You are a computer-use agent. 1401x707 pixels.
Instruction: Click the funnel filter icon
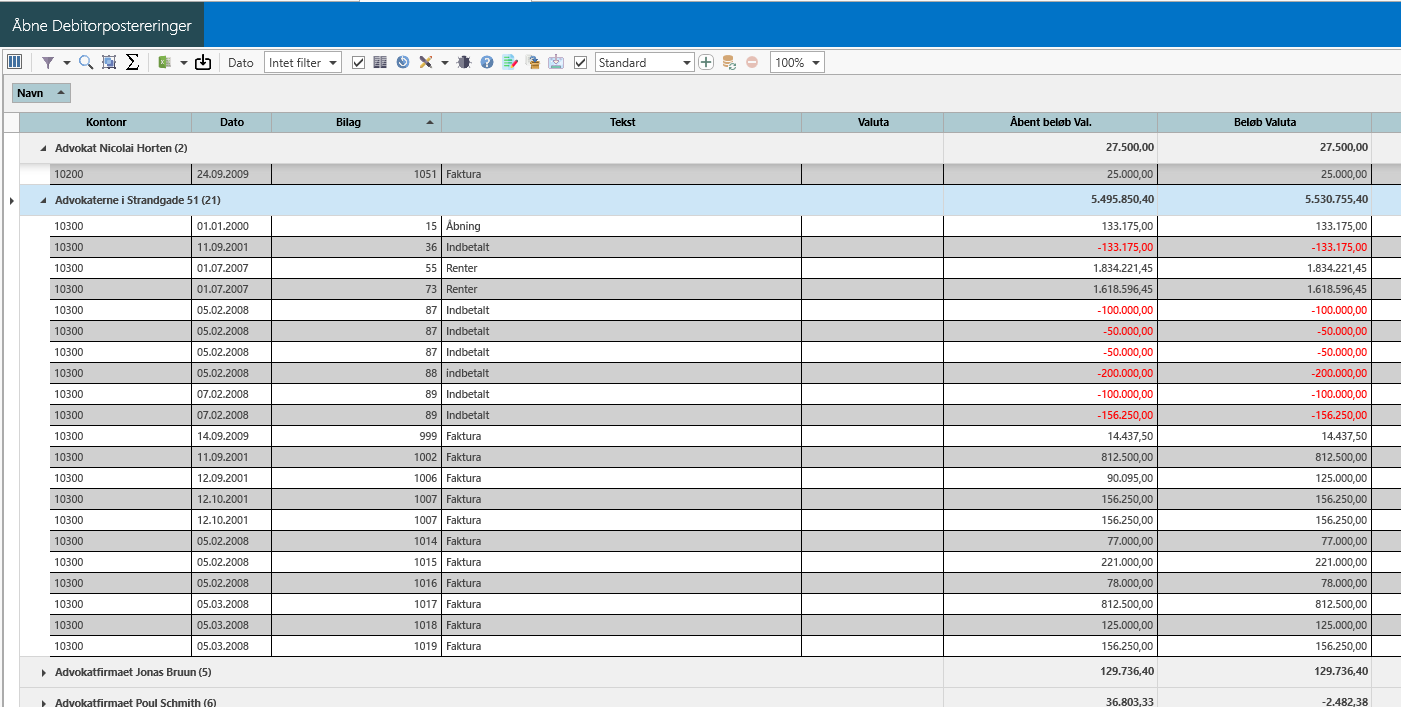47,62
